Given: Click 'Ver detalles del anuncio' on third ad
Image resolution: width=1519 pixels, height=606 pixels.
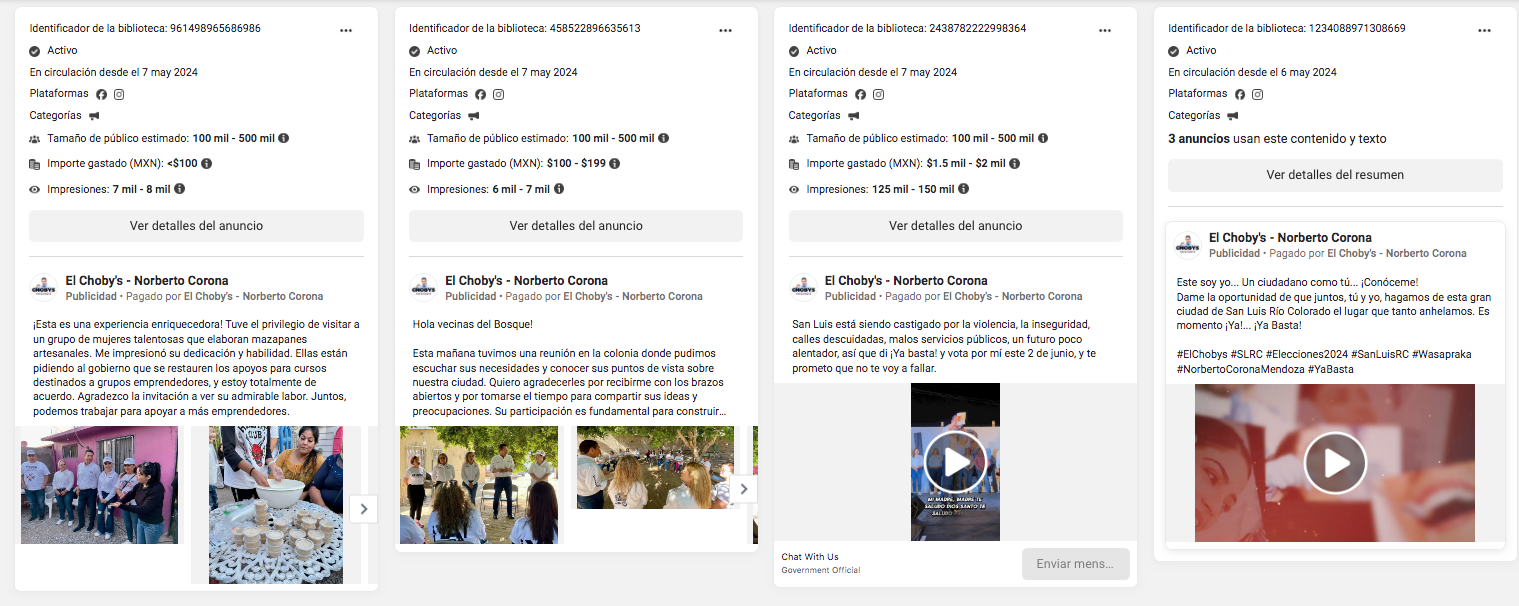Looking at the screenshot, I should point(955,226).
